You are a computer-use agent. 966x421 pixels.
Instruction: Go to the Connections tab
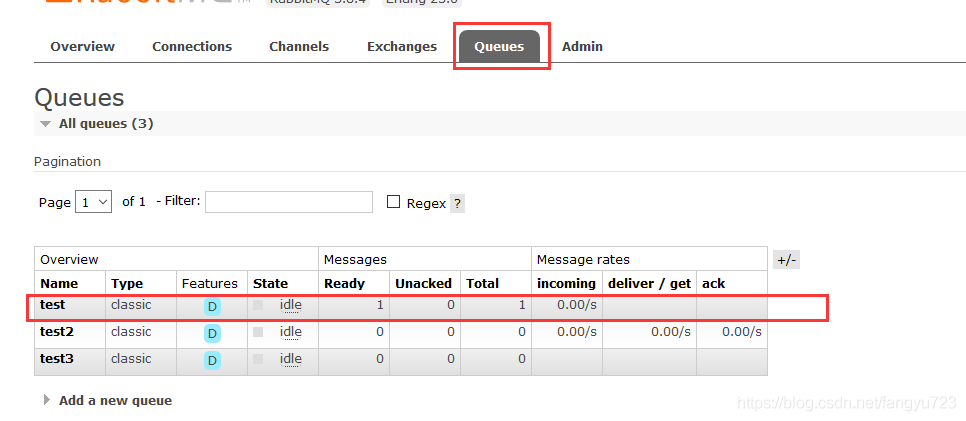[192, 46]
